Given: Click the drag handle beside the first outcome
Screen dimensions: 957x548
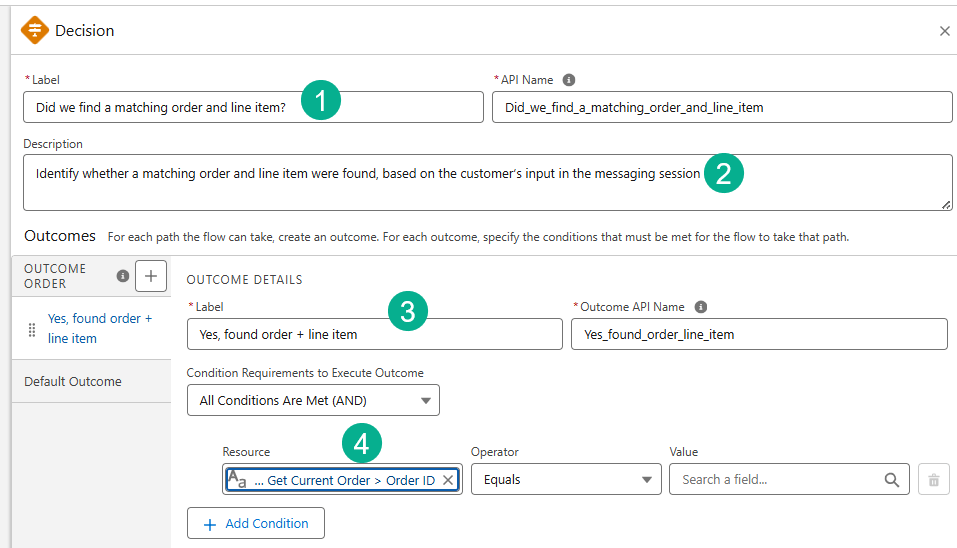Looking at the screenshot, I should tap(31, 329).
